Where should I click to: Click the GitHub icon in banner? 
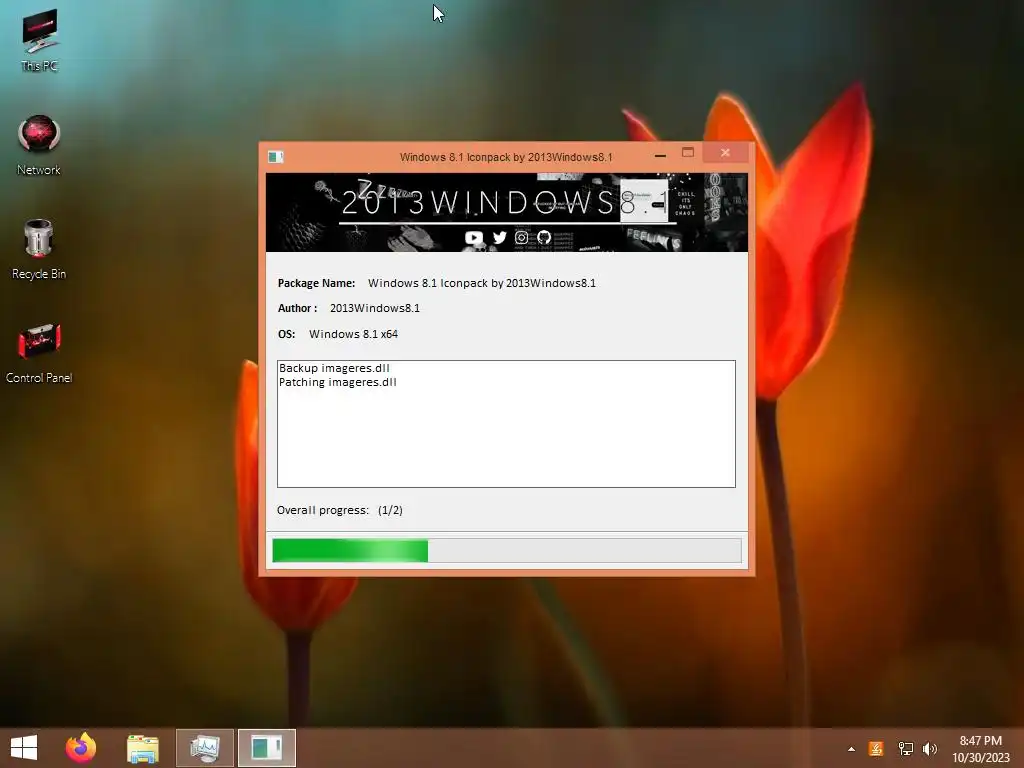coord(544,238)
